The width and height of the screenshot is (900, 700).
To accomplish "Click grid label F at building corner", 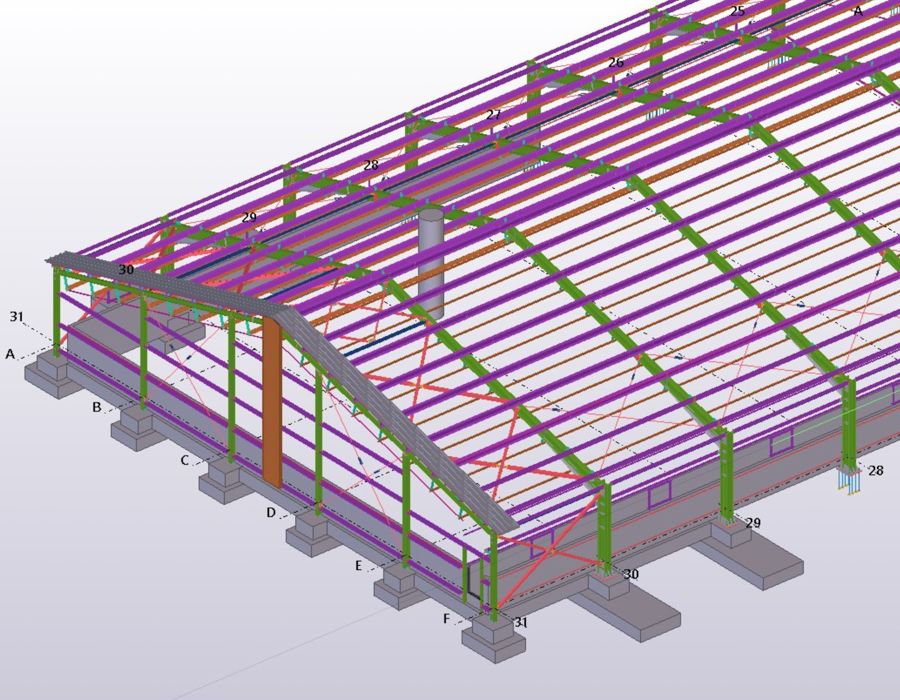I will pyautogui.click(x=447, y=619).
